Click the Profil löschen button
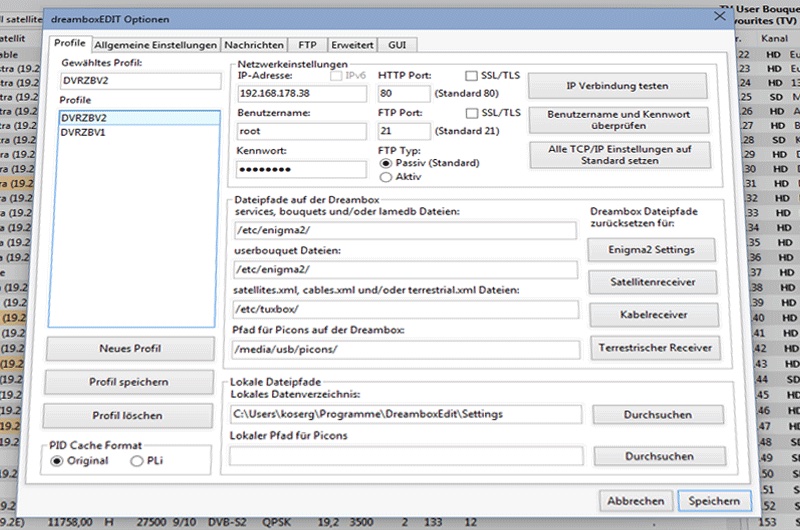 coord(128,416)
